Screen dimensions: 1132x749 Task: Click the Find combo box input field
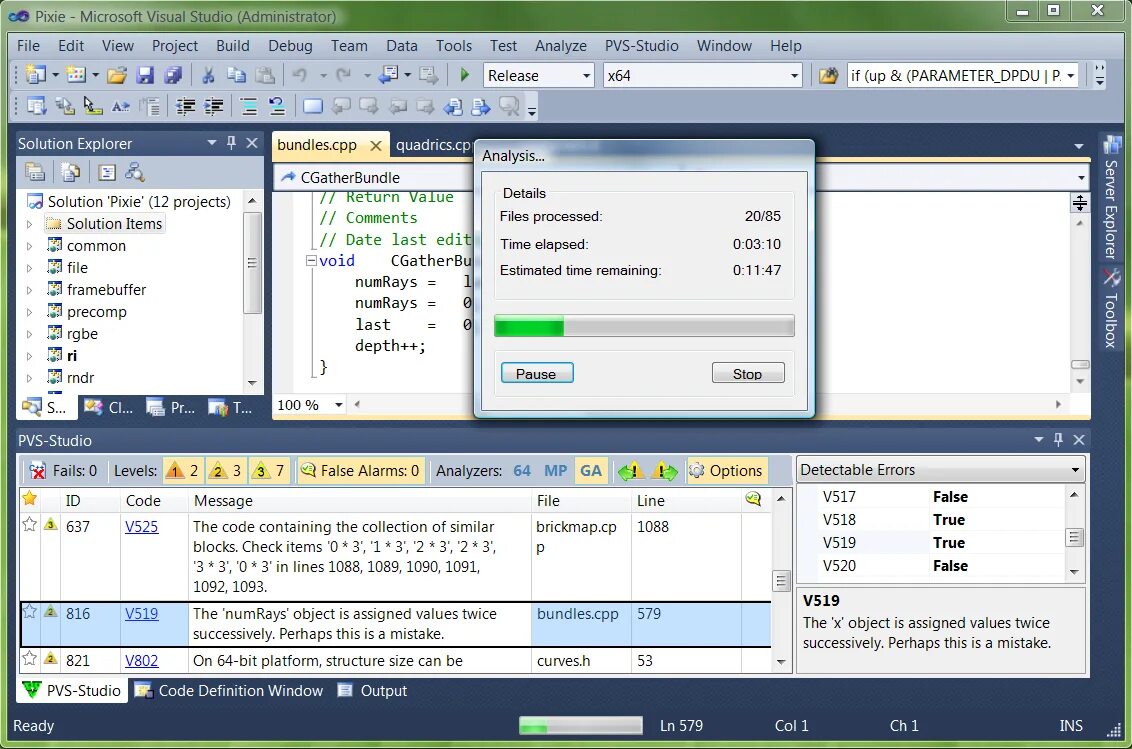956,76
